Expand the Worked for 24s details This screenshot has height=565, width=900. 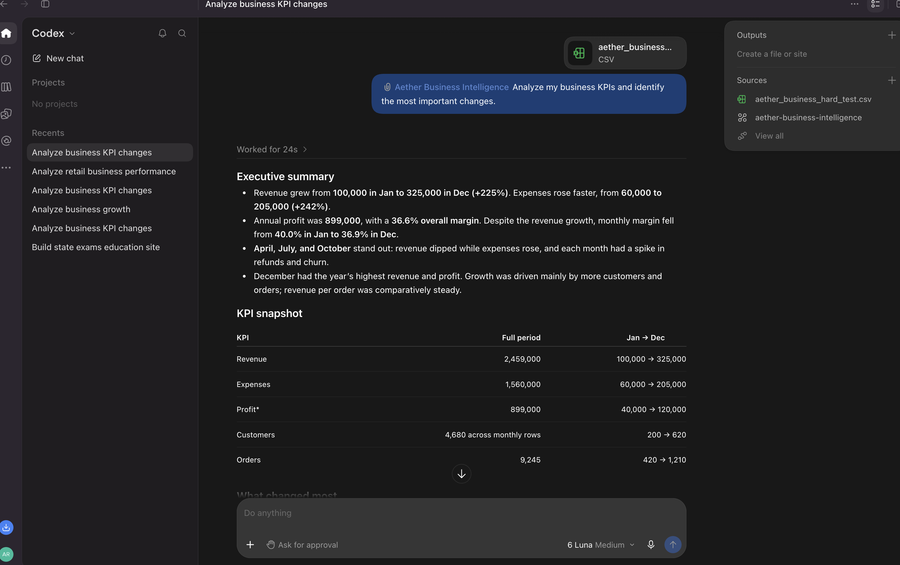pyautogui.click(x=272, y=149)
